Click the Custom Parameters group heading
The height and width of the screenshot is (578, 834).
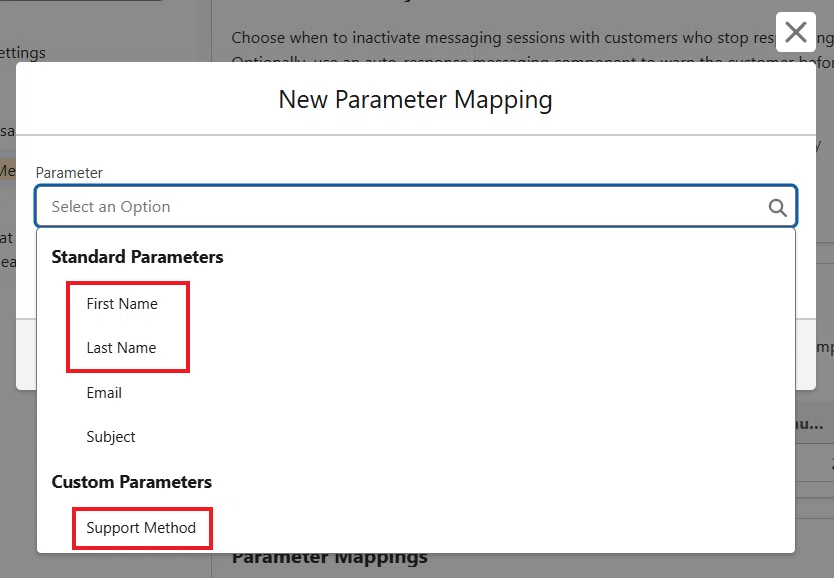tap(131, 482)
